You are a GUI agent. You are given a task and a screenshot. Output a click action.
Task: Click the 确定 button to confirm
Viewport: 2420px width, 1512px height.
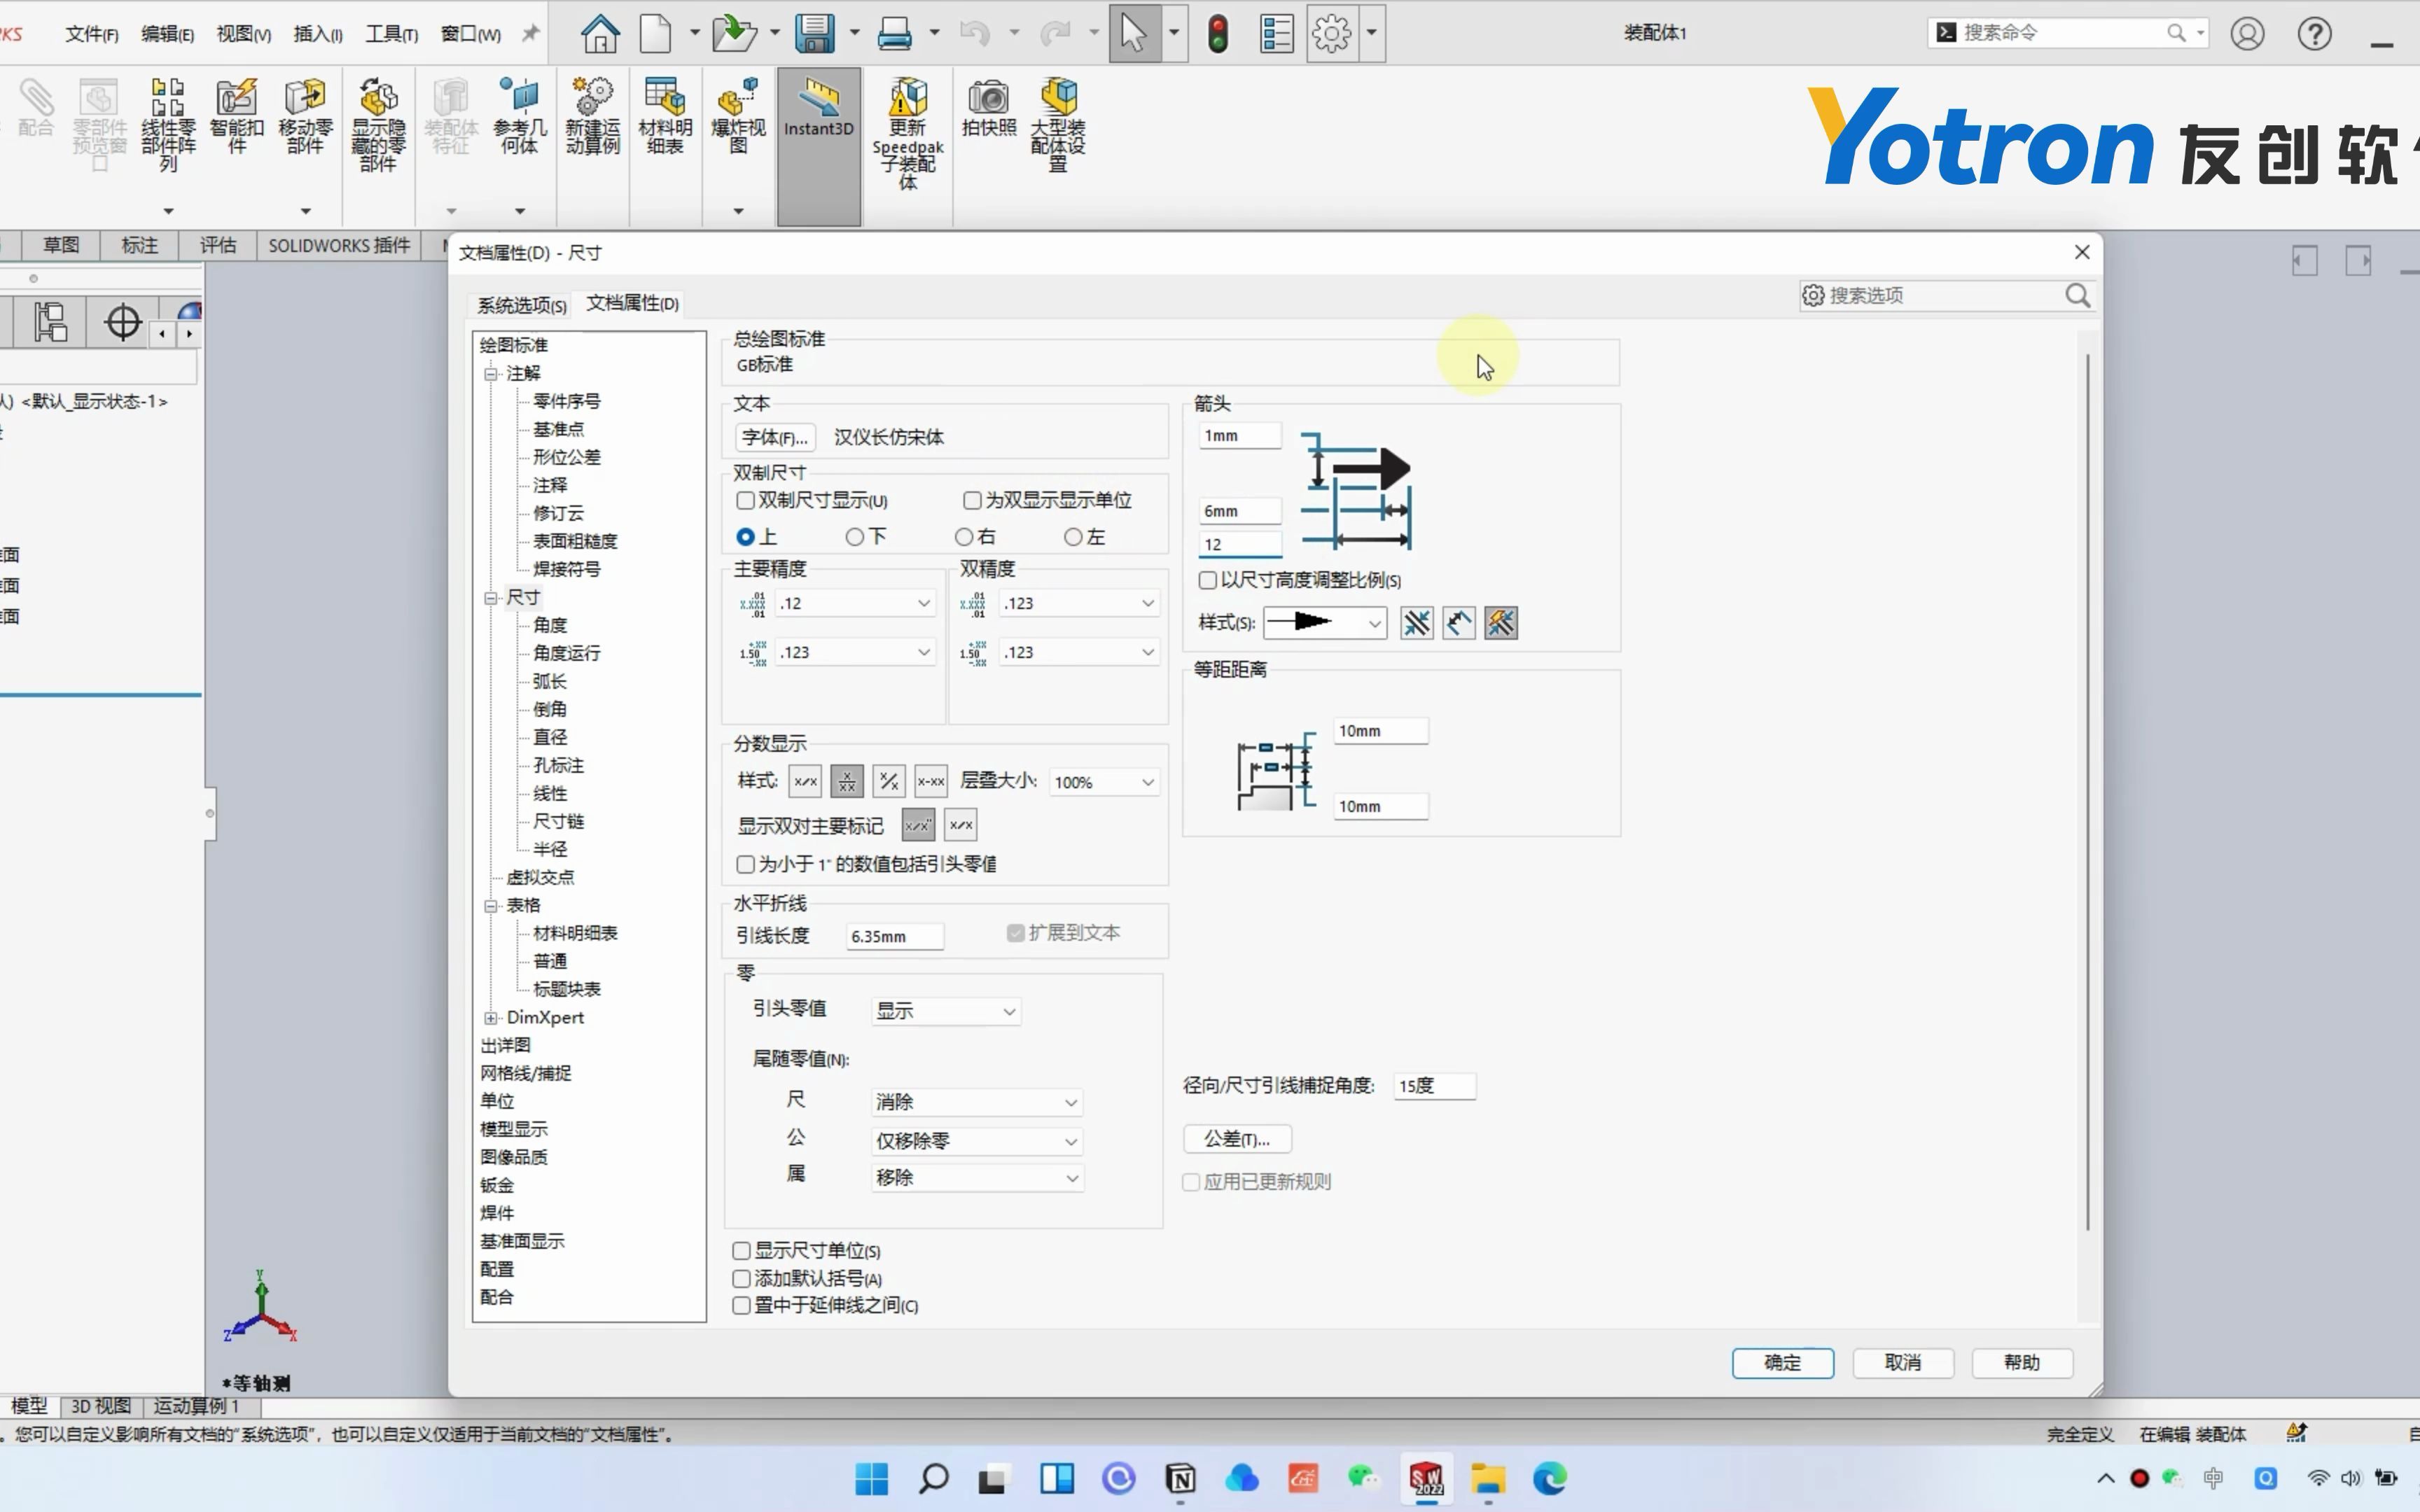click(1782, 1362)
